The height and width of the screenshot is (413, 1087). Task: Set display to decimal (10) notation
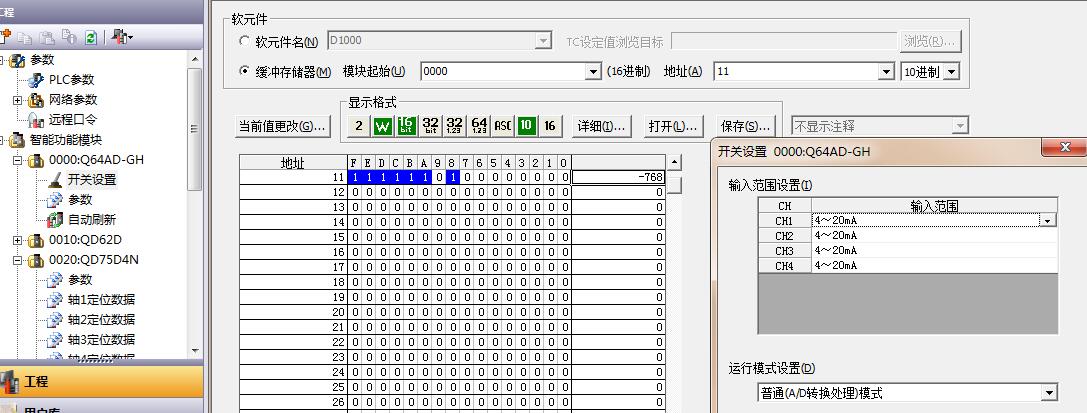pos(527,126)
